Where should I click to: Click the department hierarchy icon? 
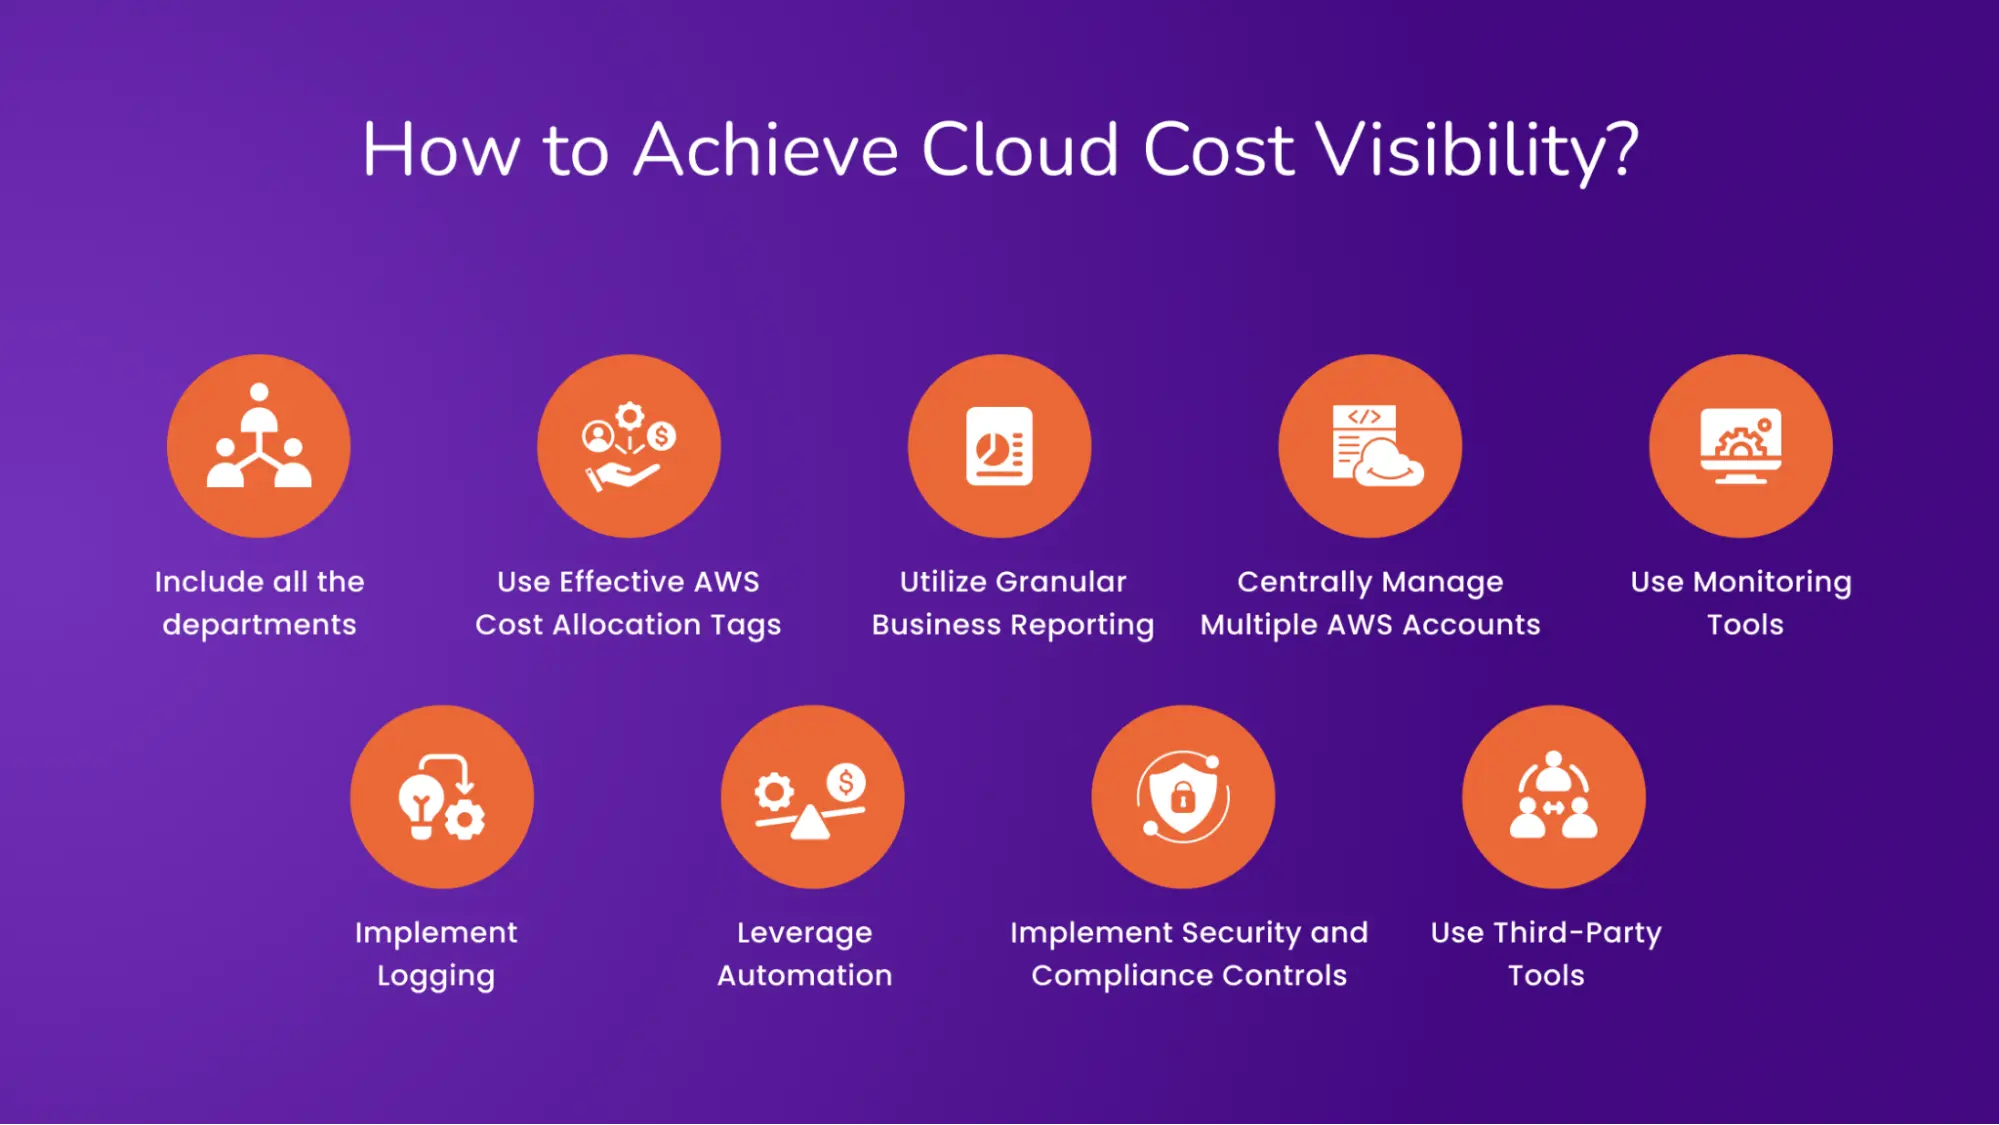258,444
